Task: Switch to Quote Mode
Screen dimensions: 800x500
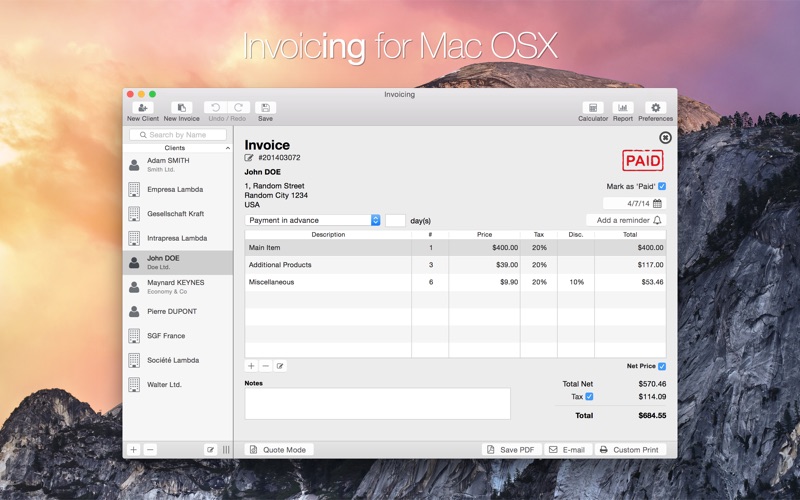Action: coord(279,449)
